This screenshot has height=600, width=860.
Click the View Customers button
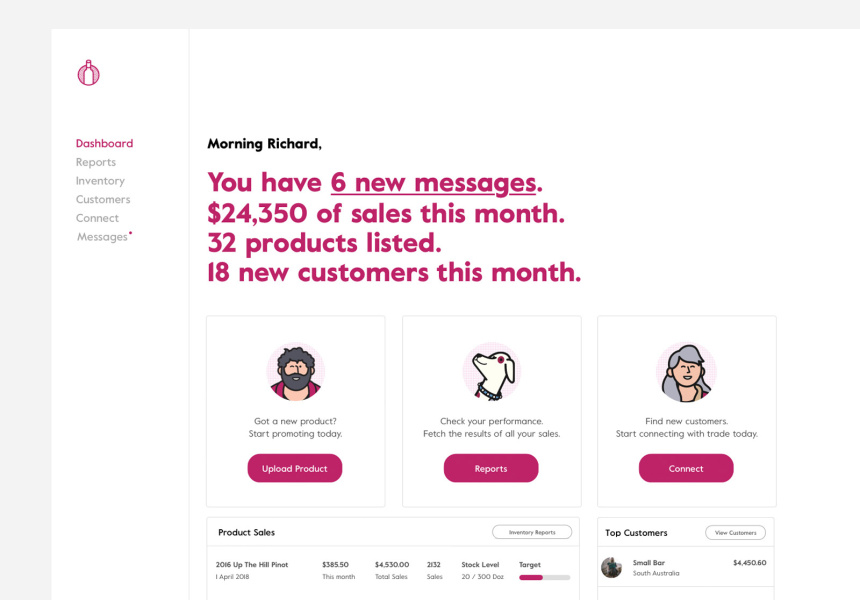[x=735, y=533]
